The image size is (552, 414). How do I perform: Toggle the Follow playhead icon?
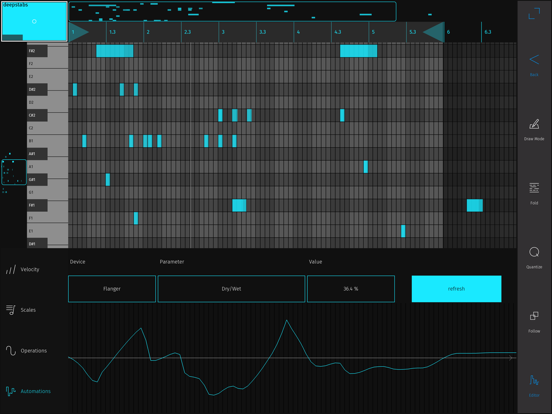(x=534, y=316)
